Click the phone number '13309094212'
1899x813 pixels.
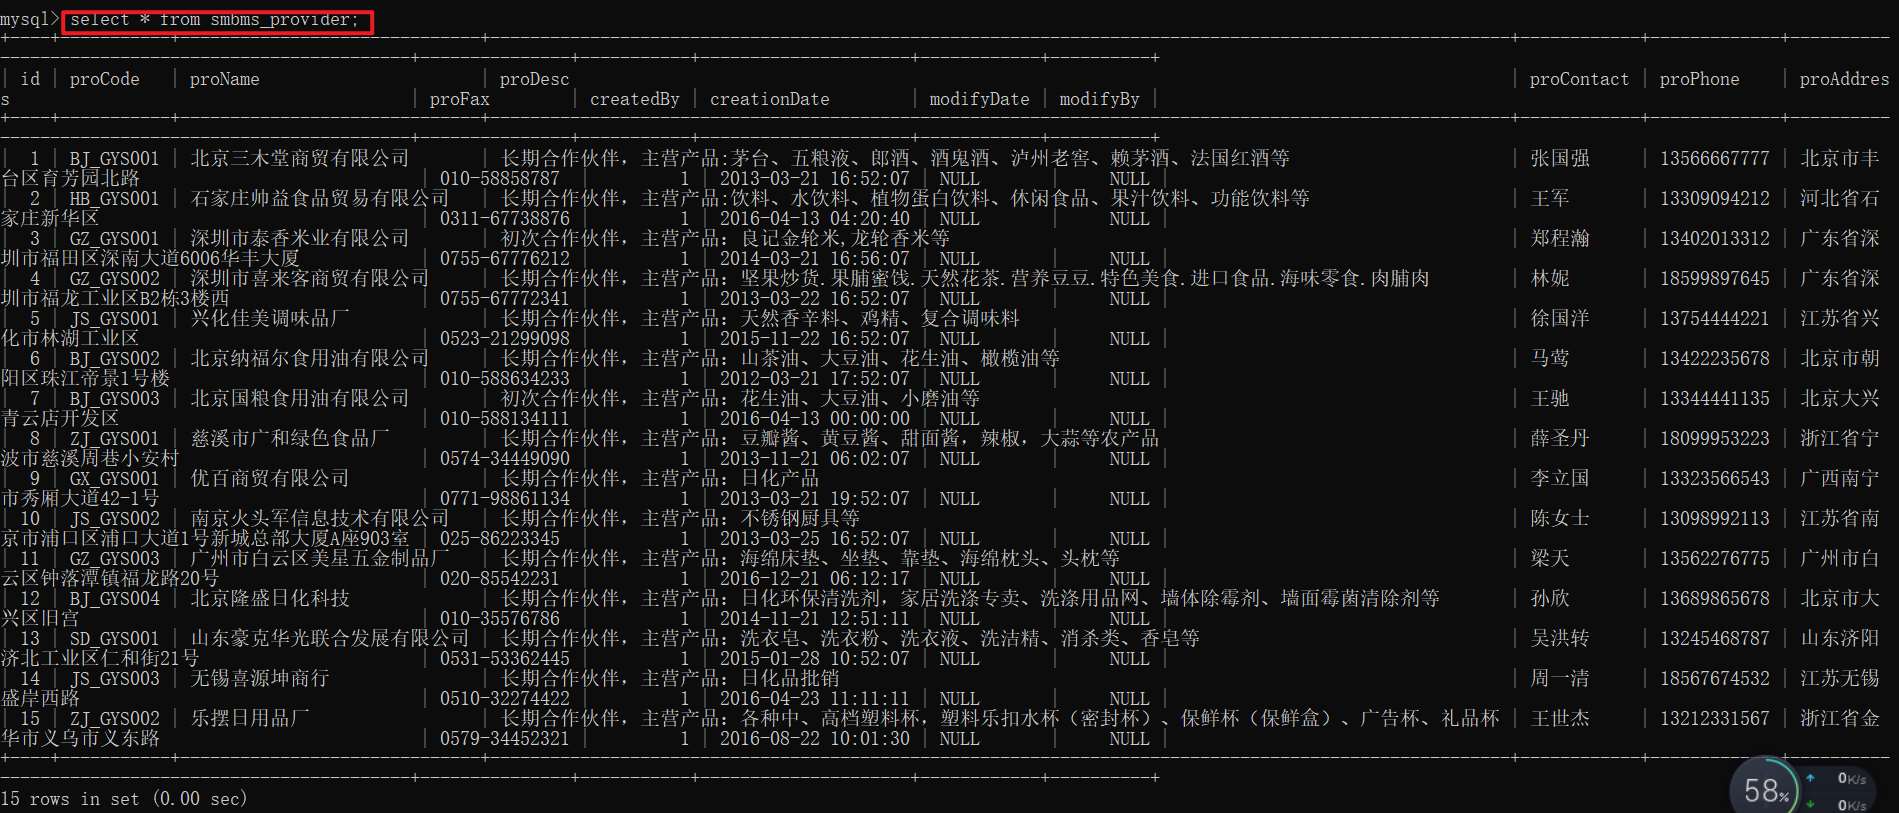click(x=1715, y=198)
